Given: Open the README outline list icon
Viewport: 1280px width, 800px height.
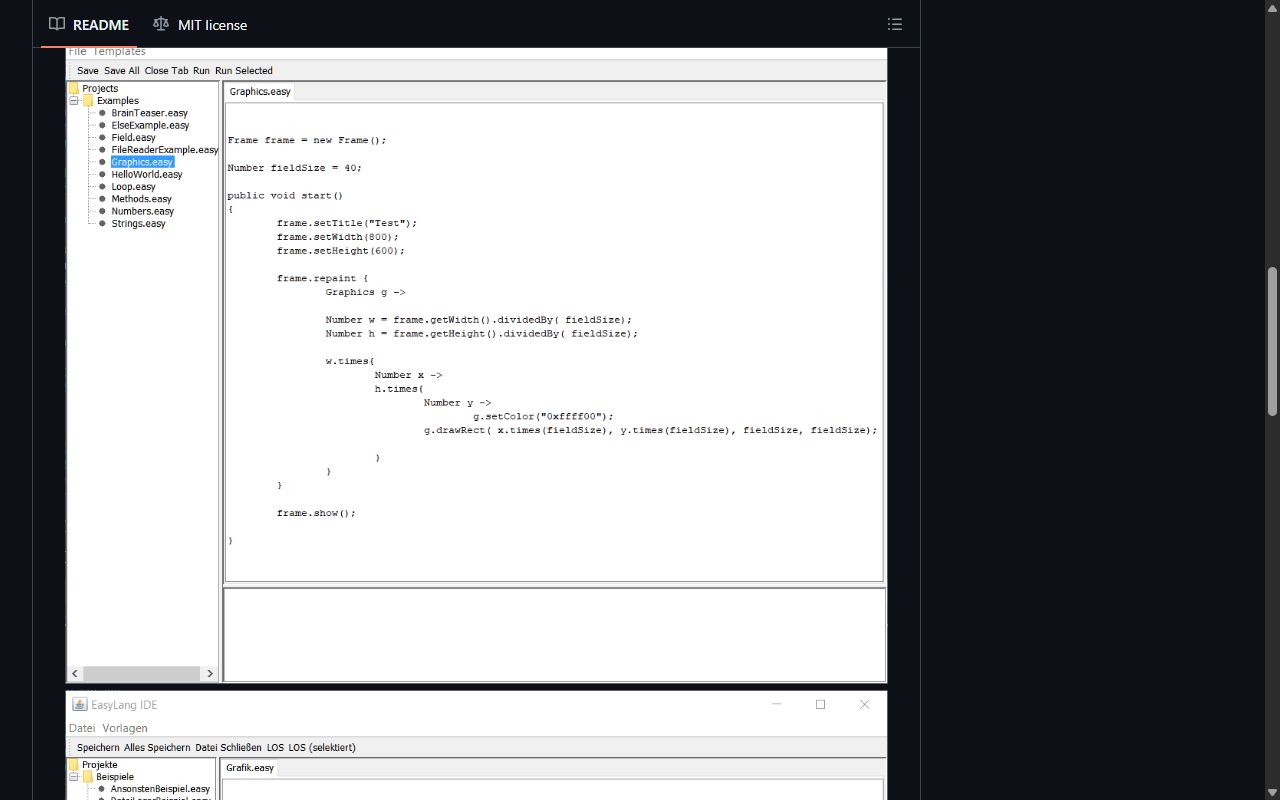Looking at the screenshot, I should [895, 24].
